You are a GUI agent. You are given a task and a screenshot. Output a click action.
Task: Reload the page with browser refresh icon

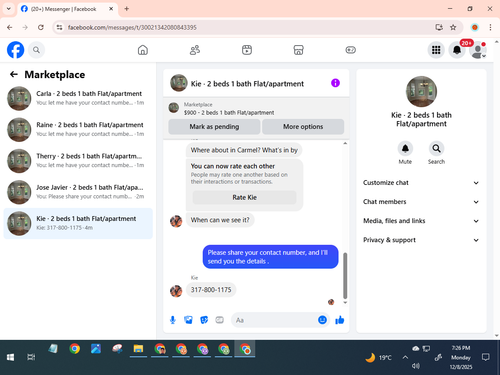click(x=41, y=27)
